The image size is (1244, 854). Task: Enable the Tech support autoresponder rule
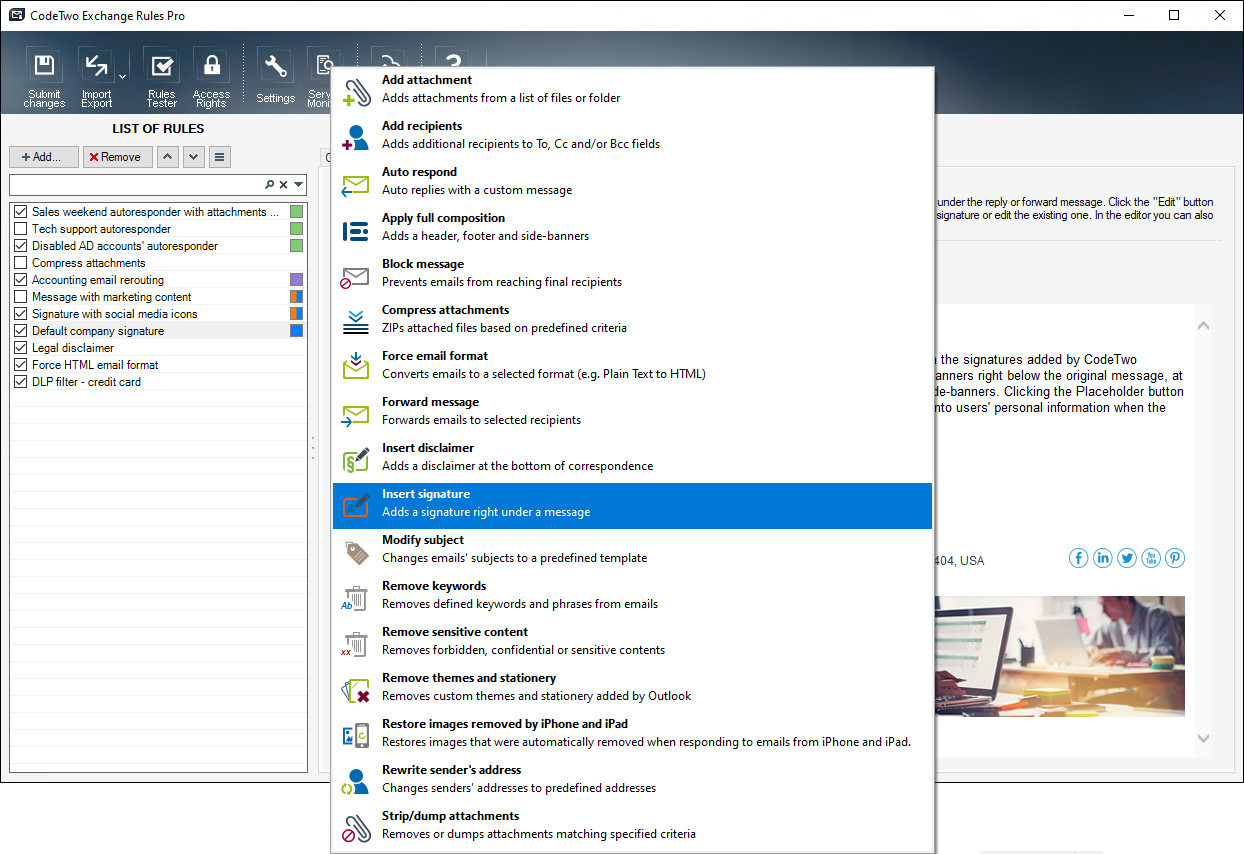click(21, 229)
